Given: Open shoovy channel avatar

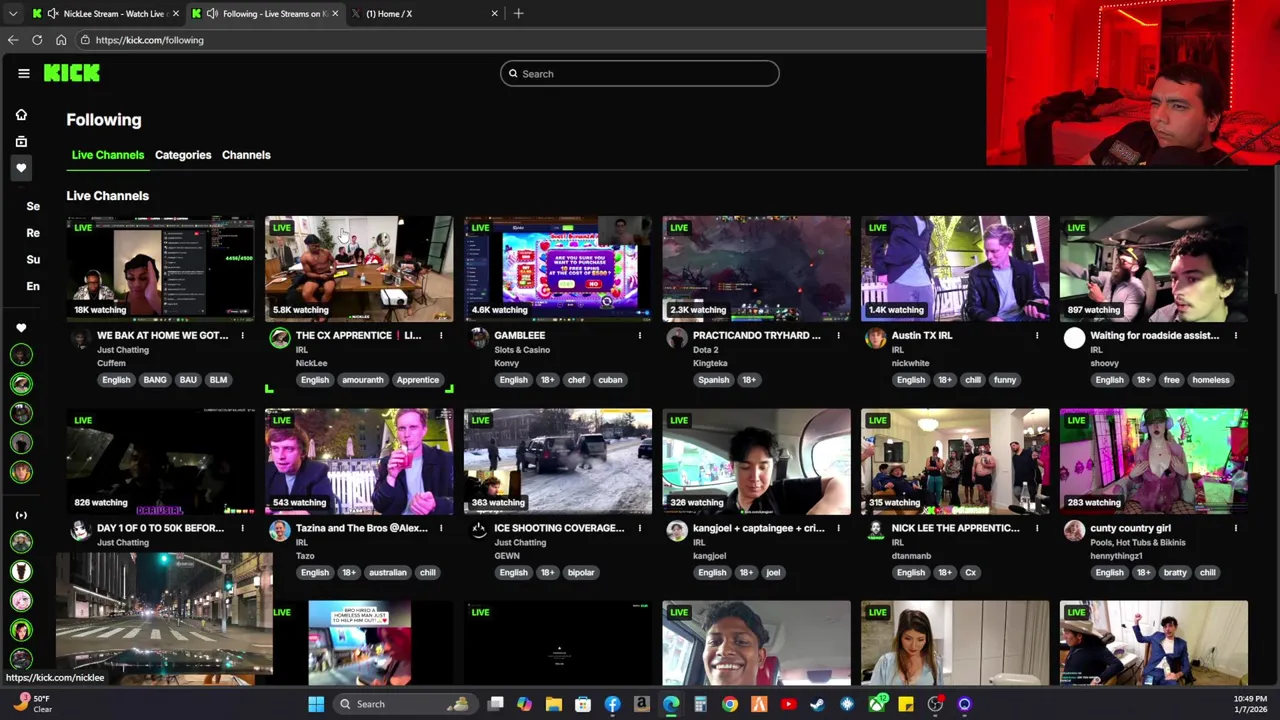Looking at the screenshot, I should [1074, 338].
